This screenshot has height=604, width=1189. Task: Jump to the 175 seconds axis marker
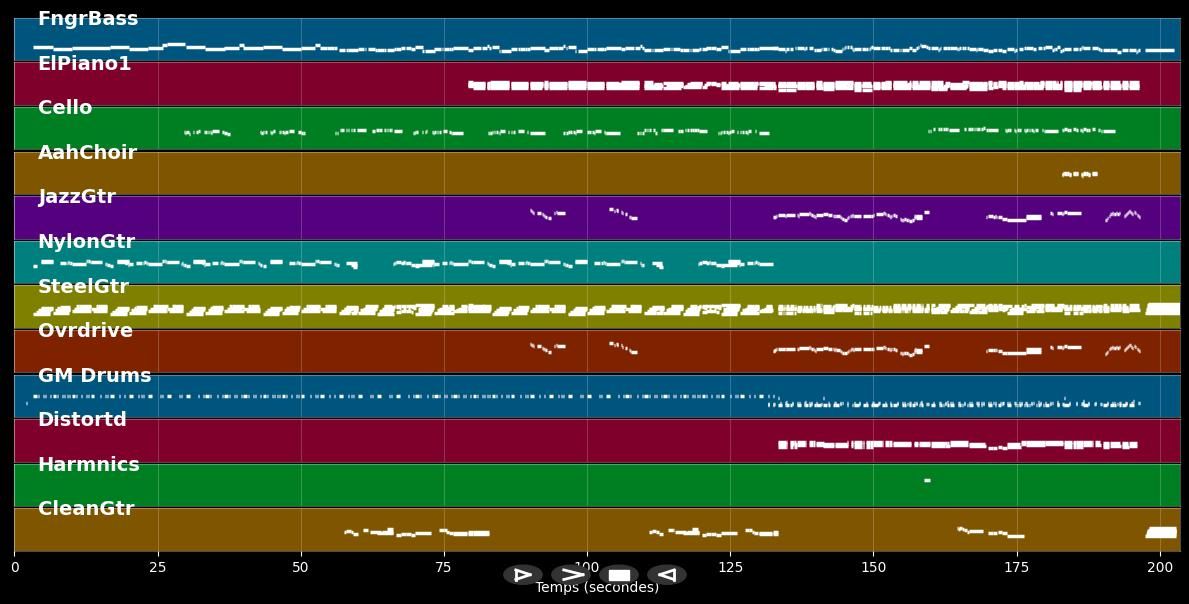click(1017, 567)
